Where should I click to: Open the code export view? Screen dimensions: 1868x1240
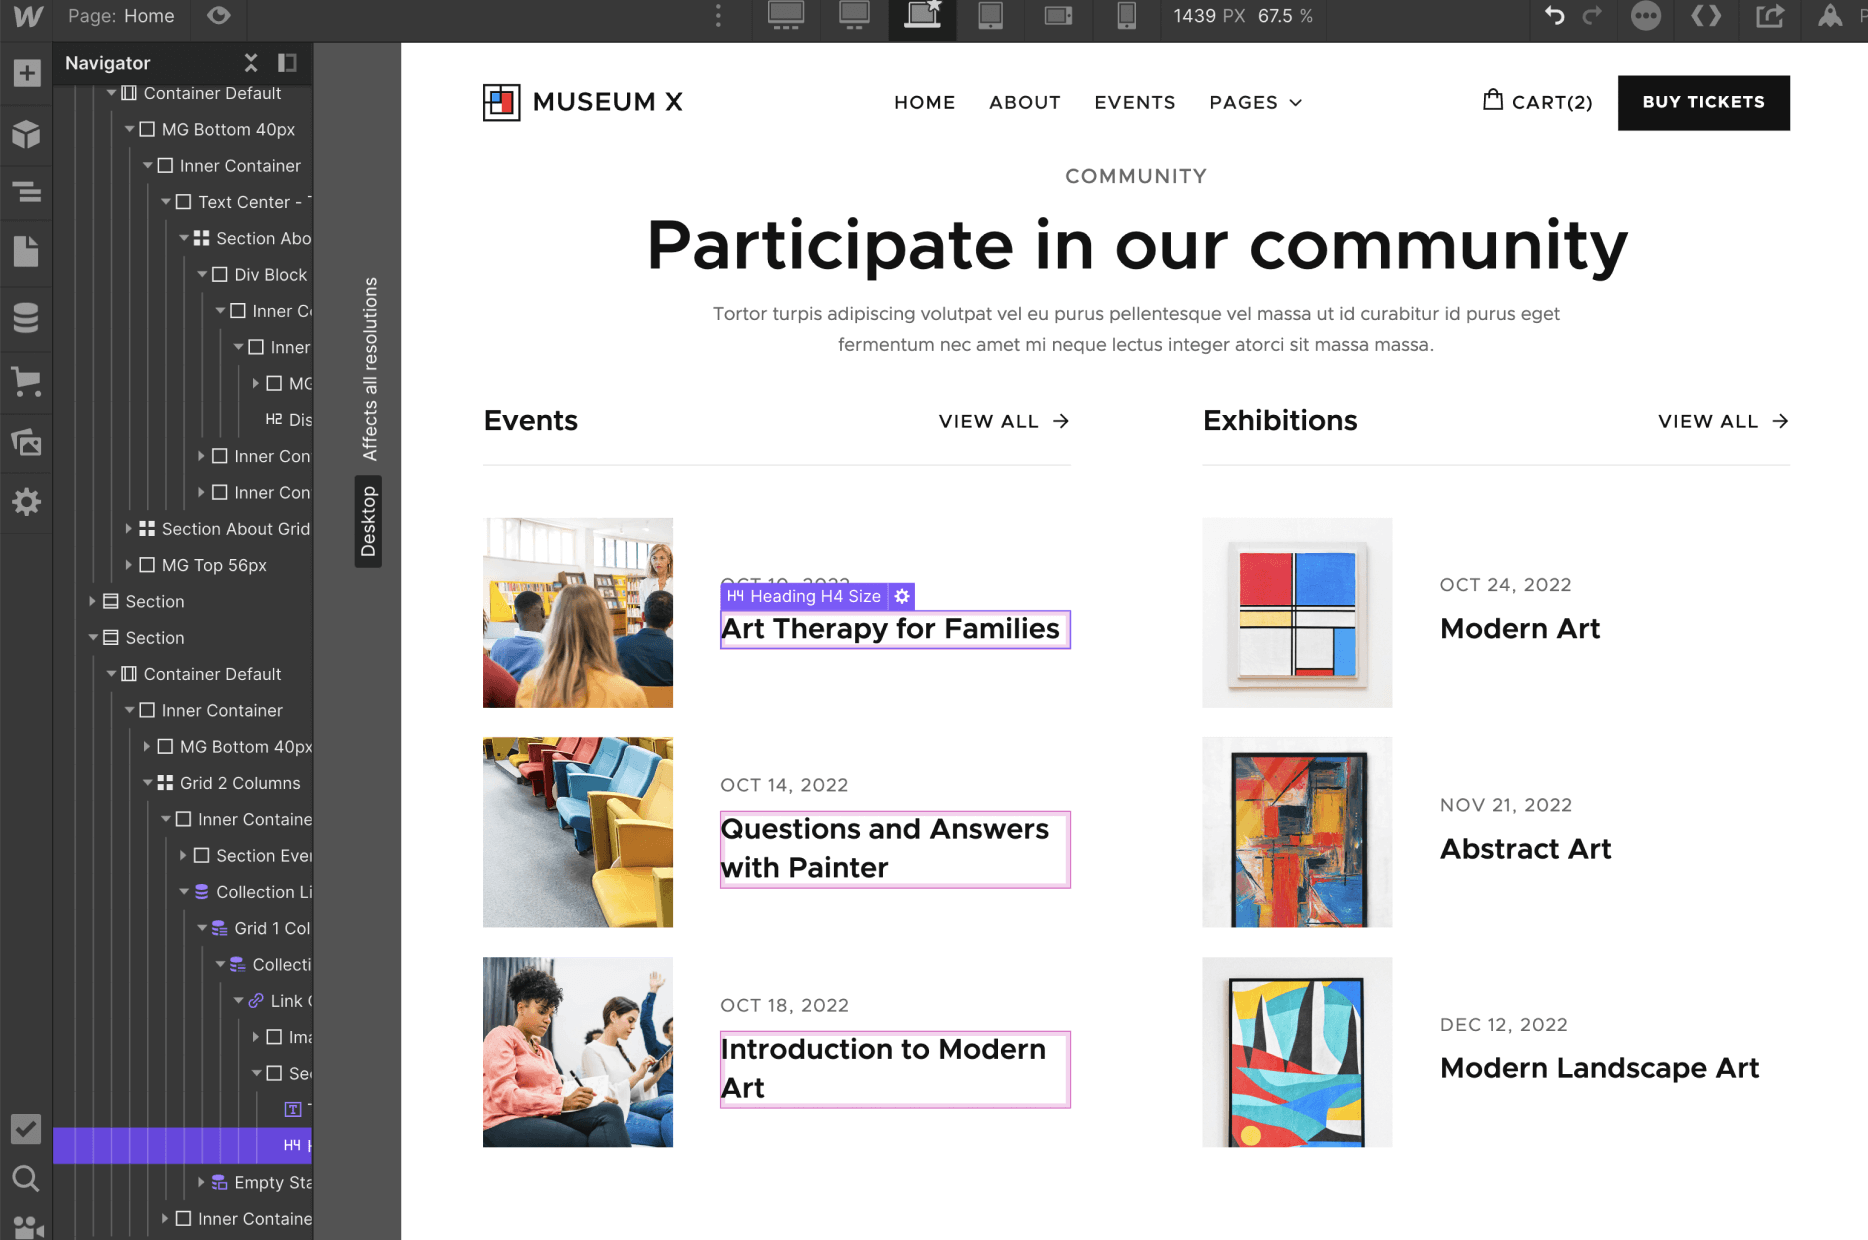point(1707,16)
